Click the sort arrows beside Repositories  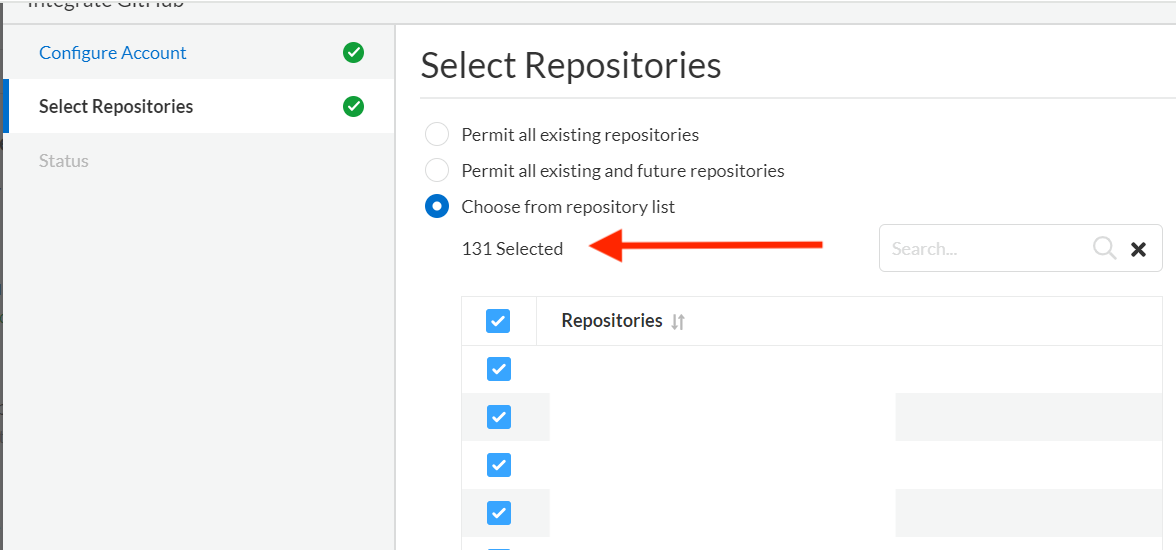678,322
